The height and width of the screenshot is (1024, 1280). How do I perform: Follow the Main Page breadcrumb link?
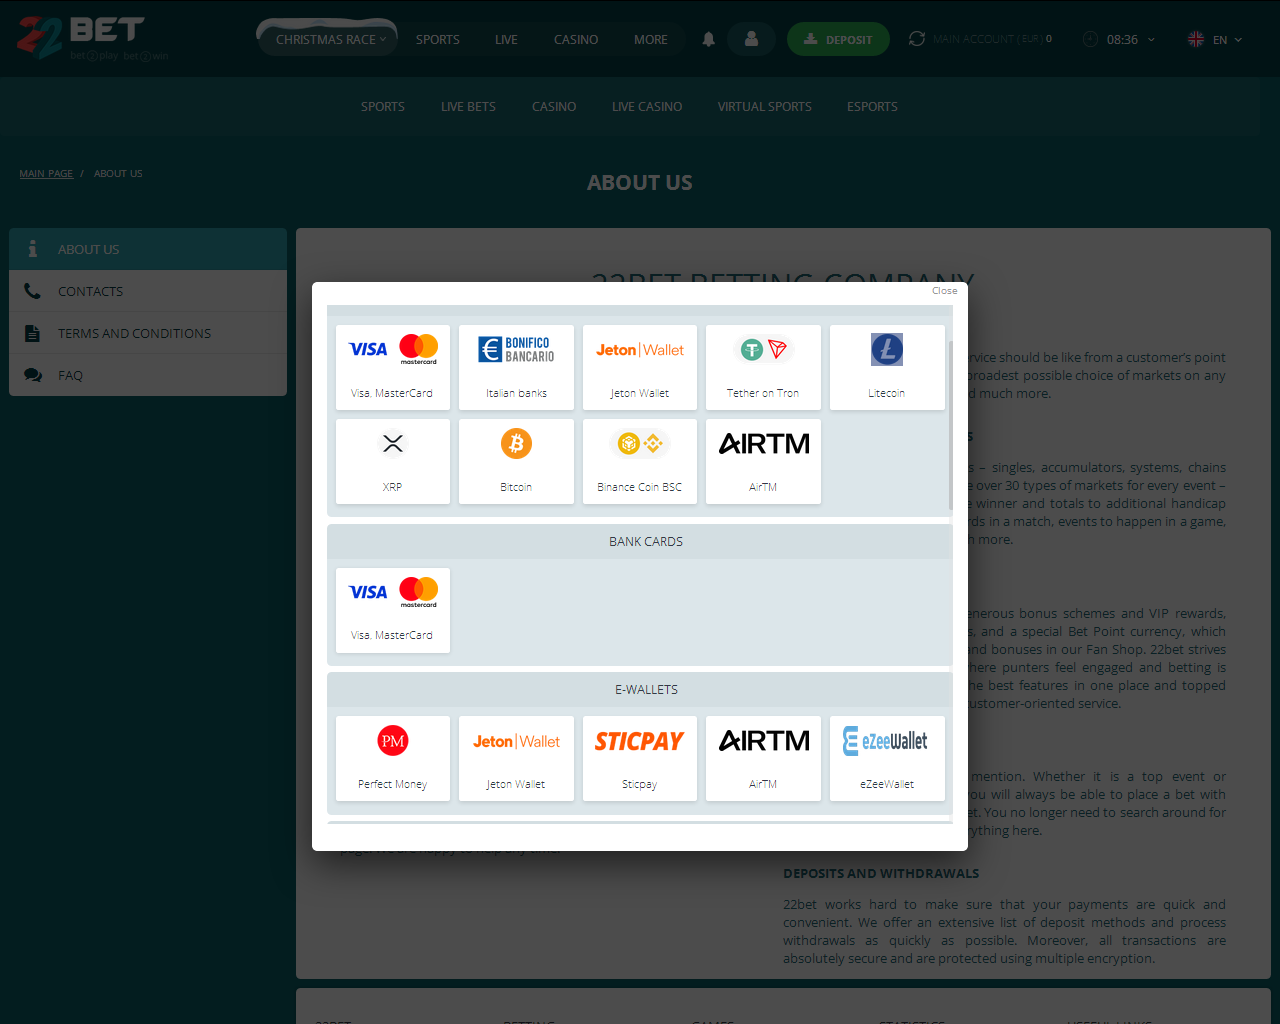[46, 174]
